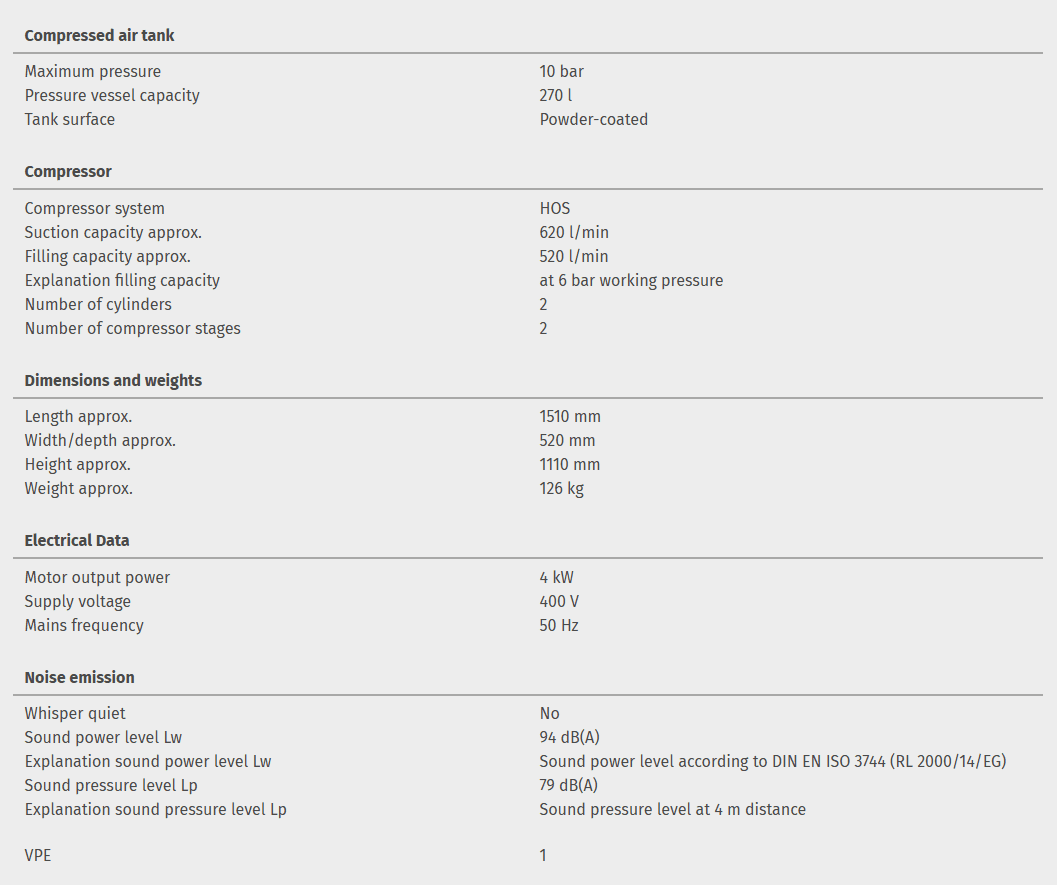
Task: Click the Maximum pressure value 10 bar
Action: point(561,71)
